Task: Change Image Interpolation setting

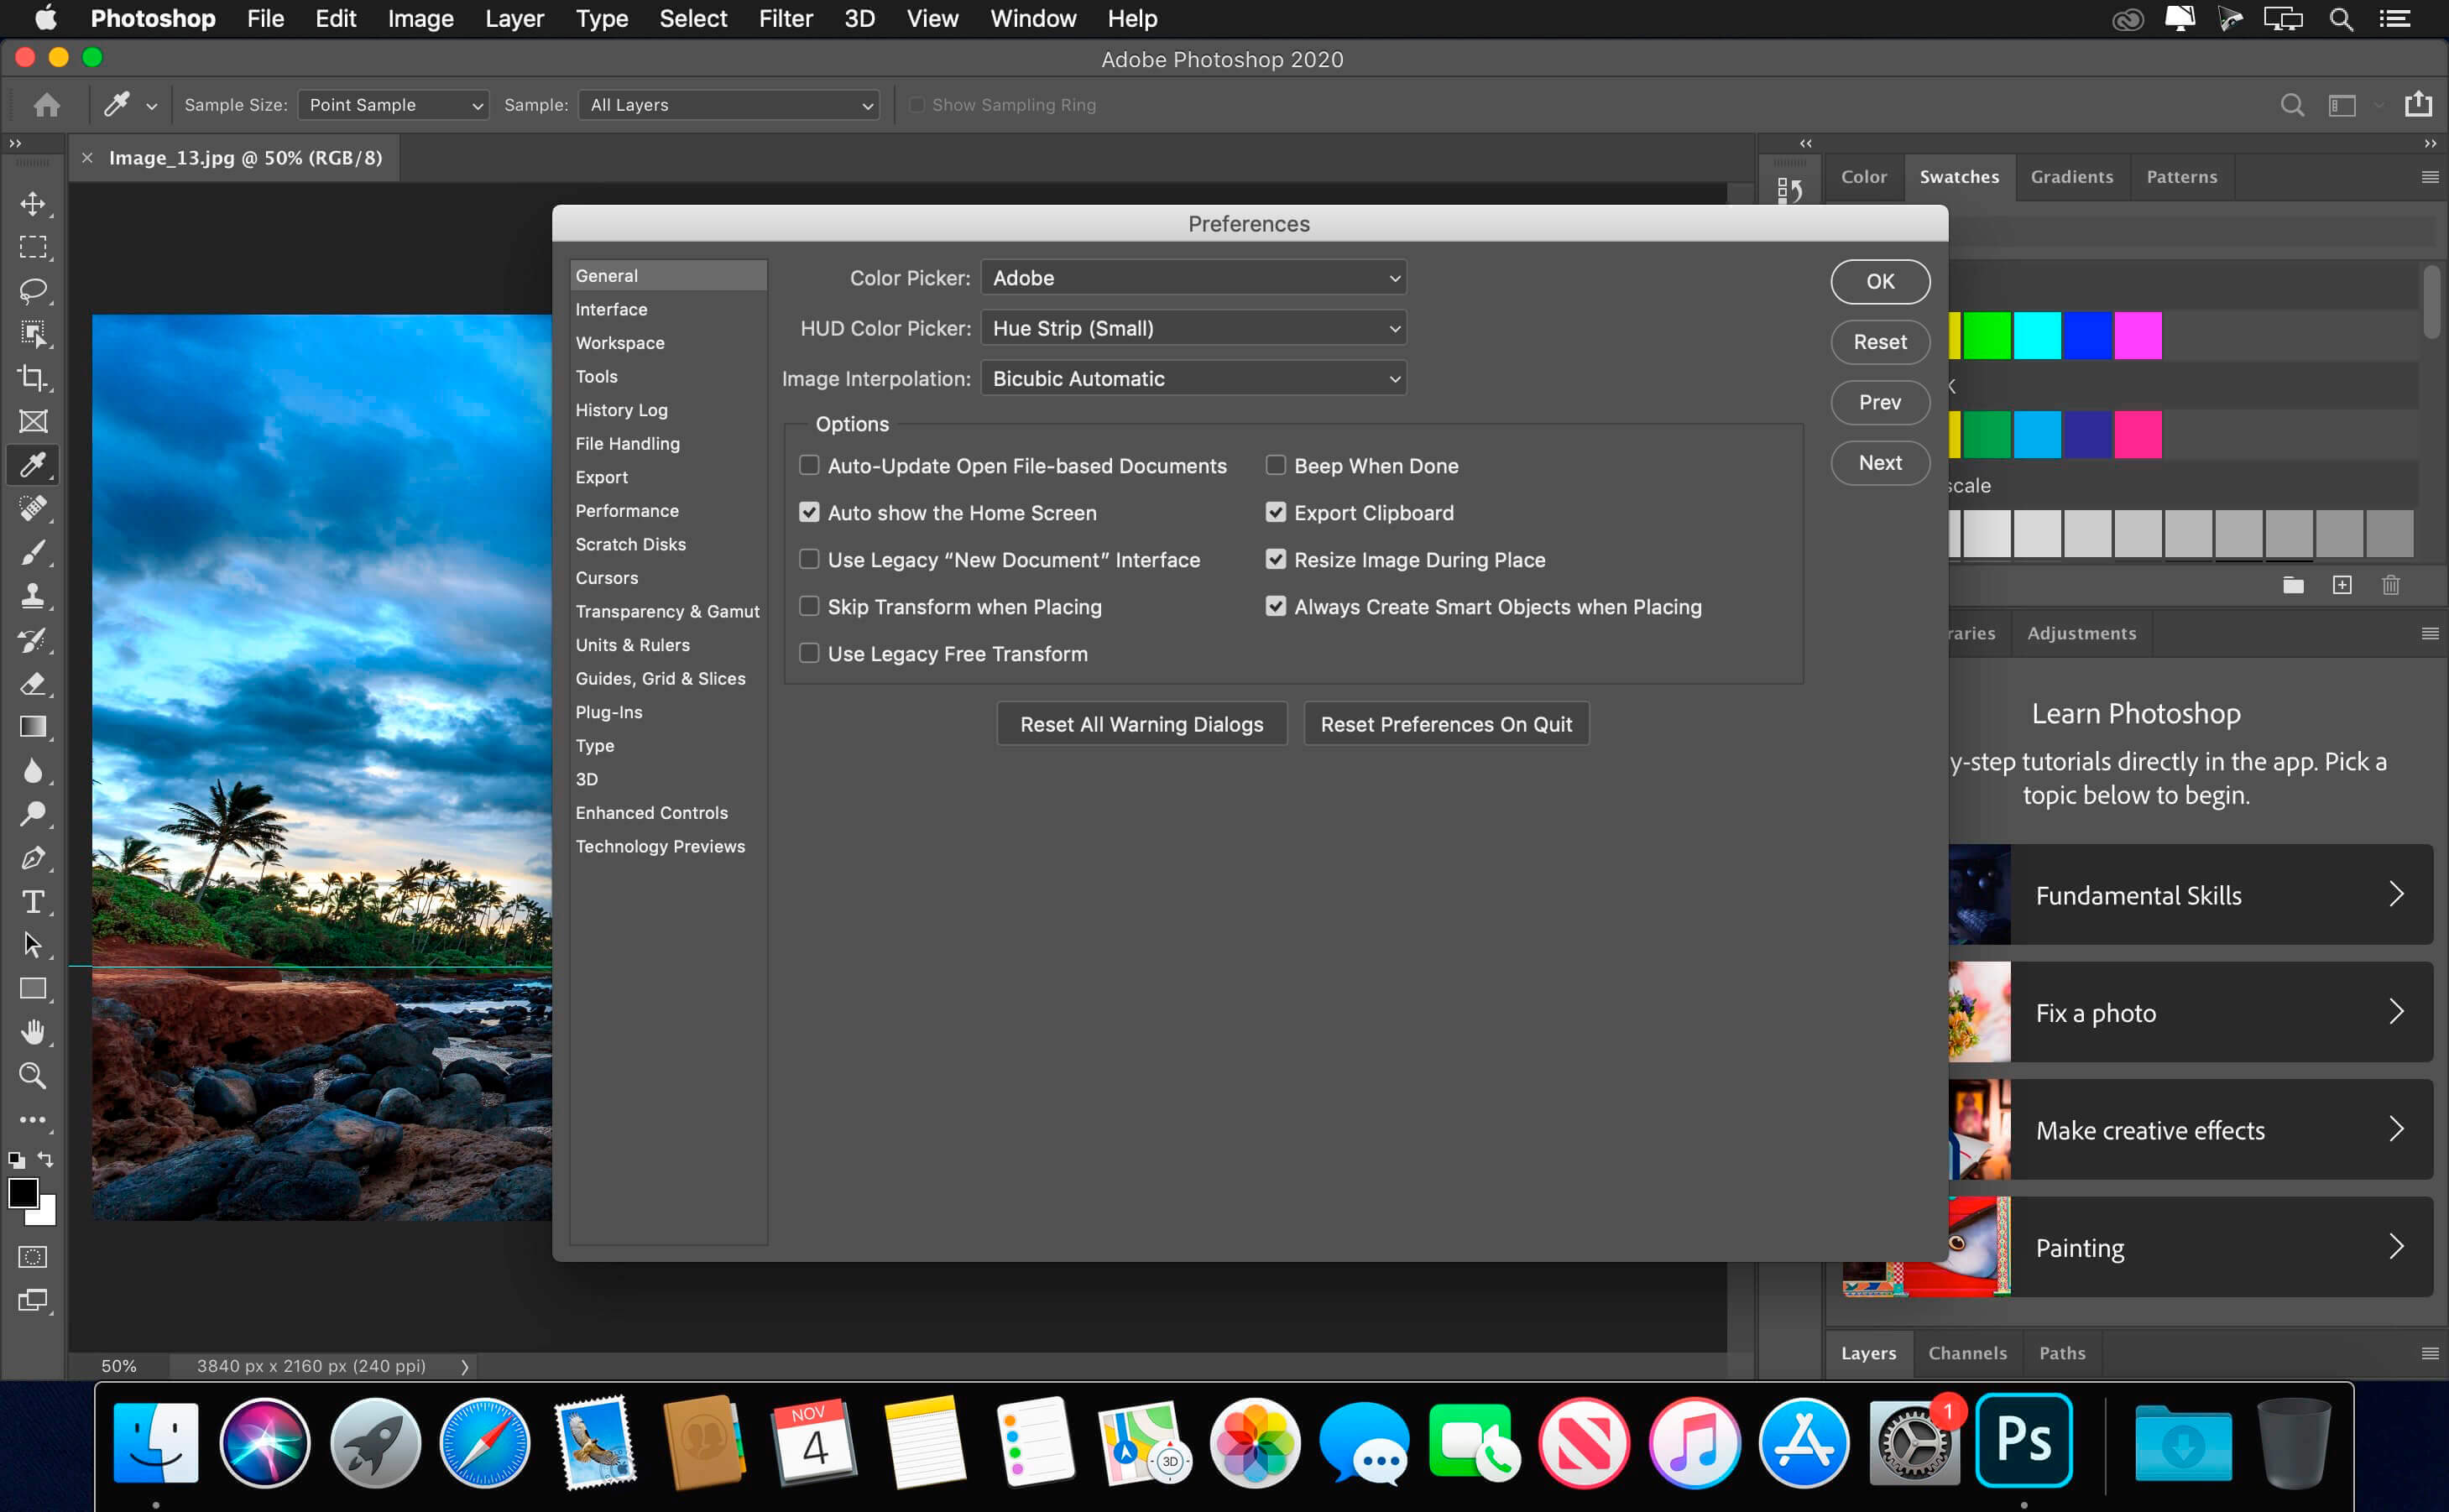Action: coord(1195,378)
